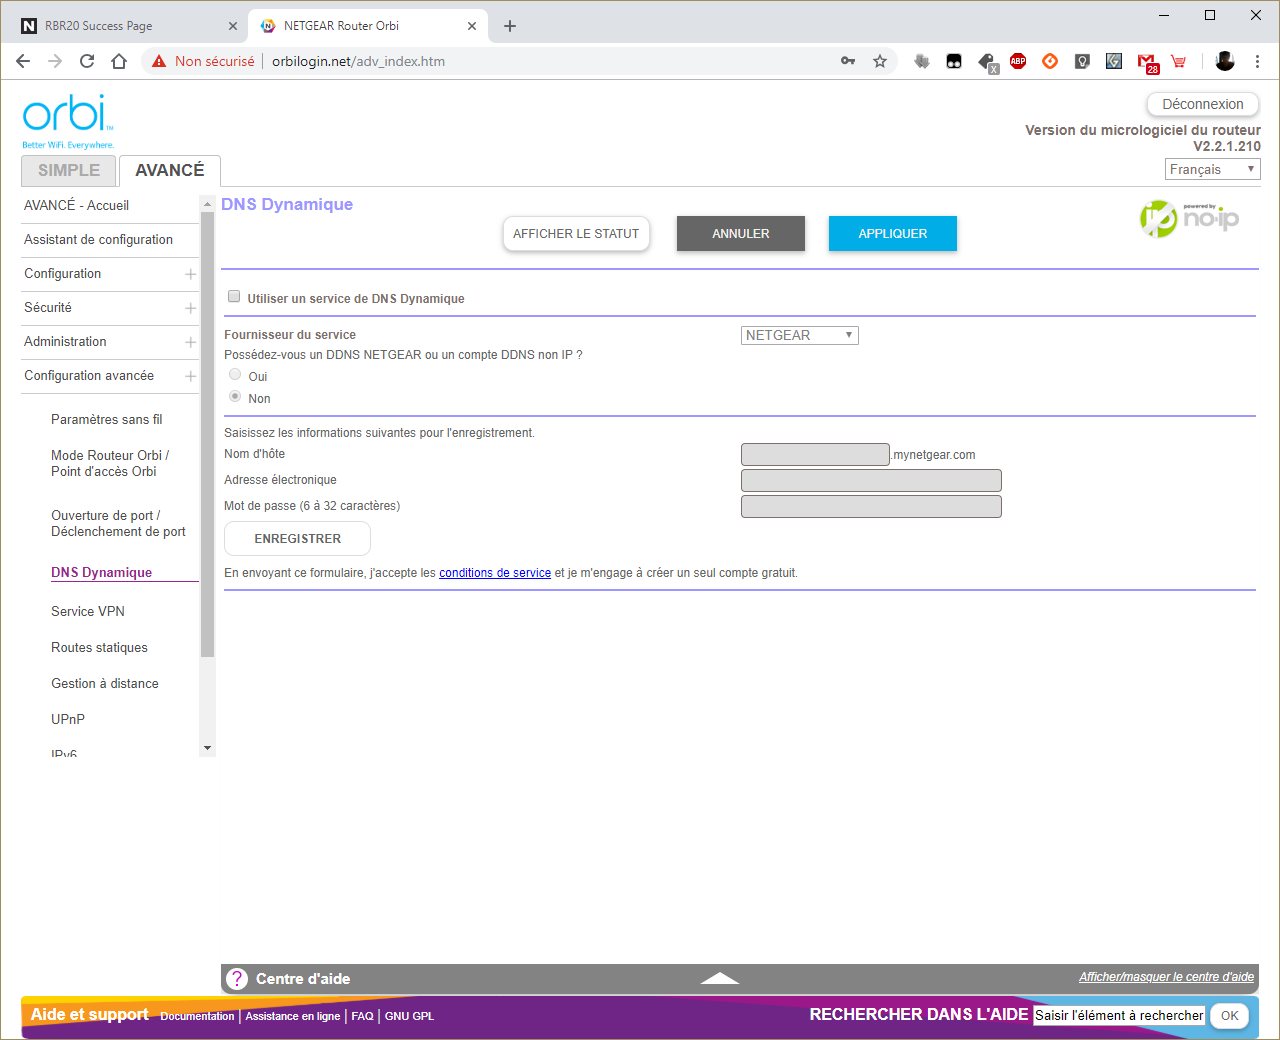Switch to the SIMPLE tab
The image size is (1280, 1040).
[x=69, y=171]
